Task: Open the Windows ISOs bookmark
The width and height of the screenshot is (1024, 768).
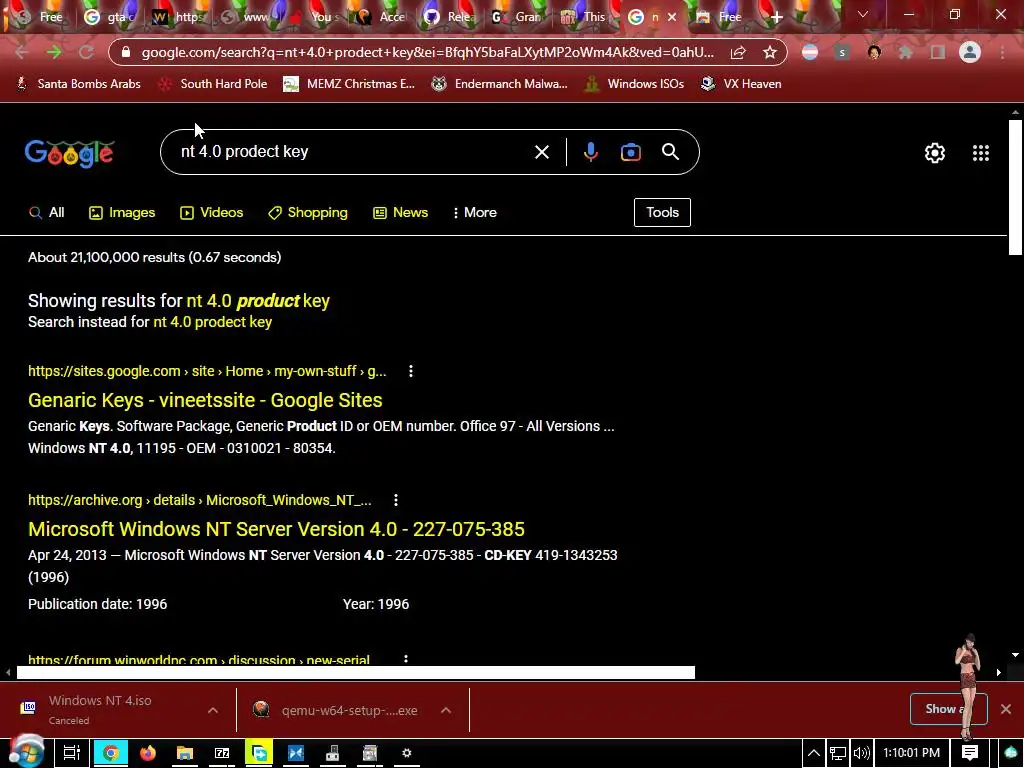Action: tap(634, 84)
